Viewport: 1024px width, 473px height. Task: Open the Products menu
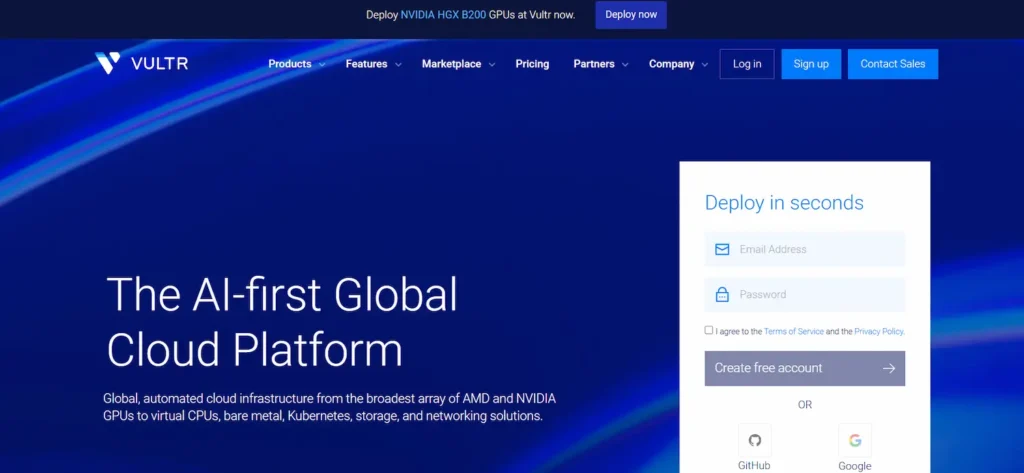tap(290, 64)
